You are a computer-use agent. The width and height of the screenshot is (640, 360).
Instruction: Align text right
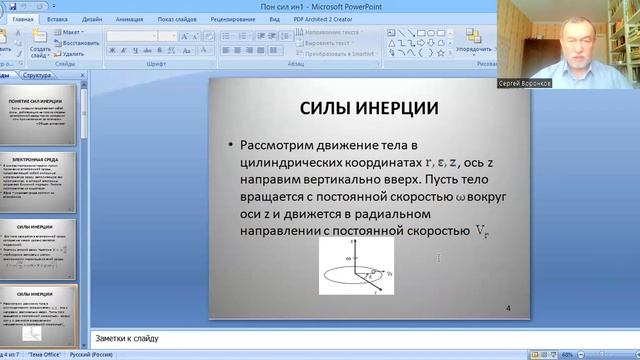coord(249,50)
